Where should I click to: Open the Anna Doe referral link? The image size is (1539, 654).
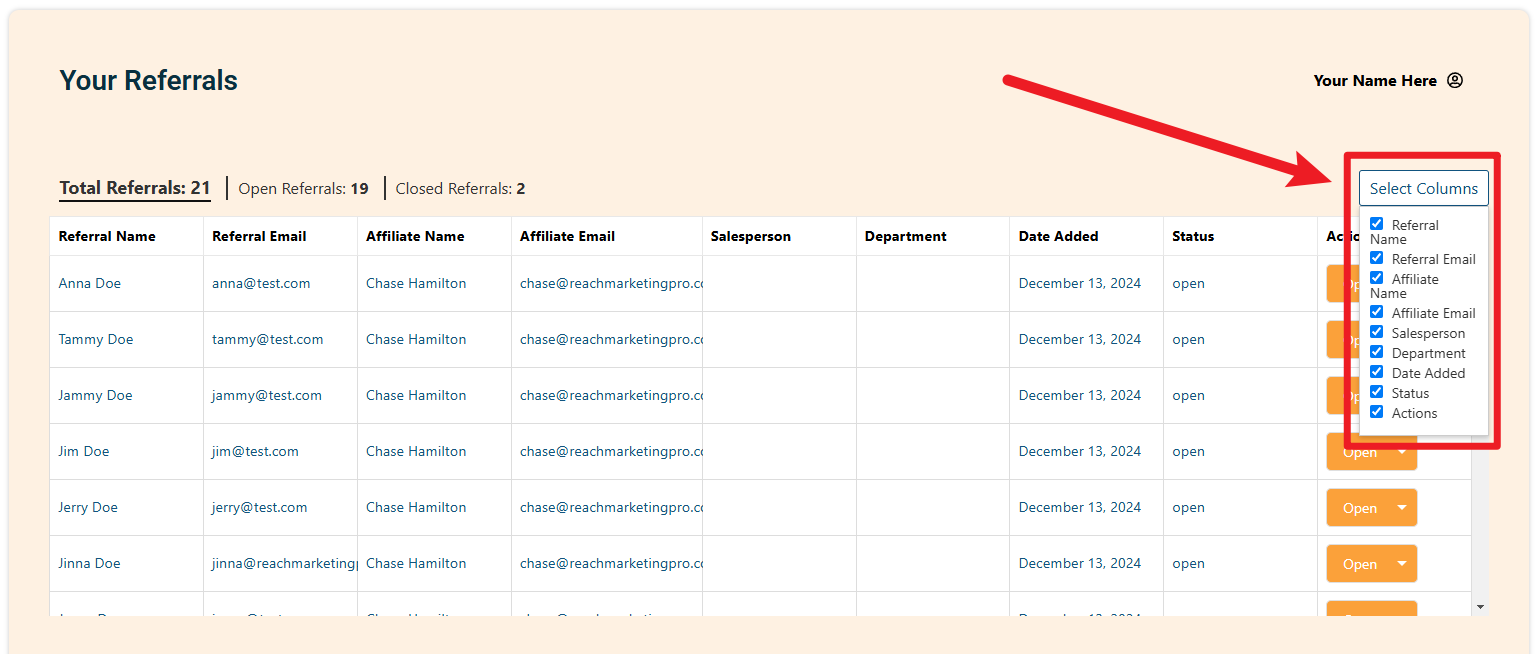click(x=90, y=284)
